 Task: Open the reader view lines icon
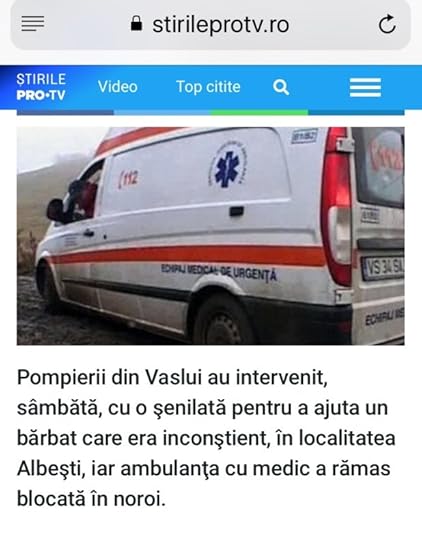point(33,24)
